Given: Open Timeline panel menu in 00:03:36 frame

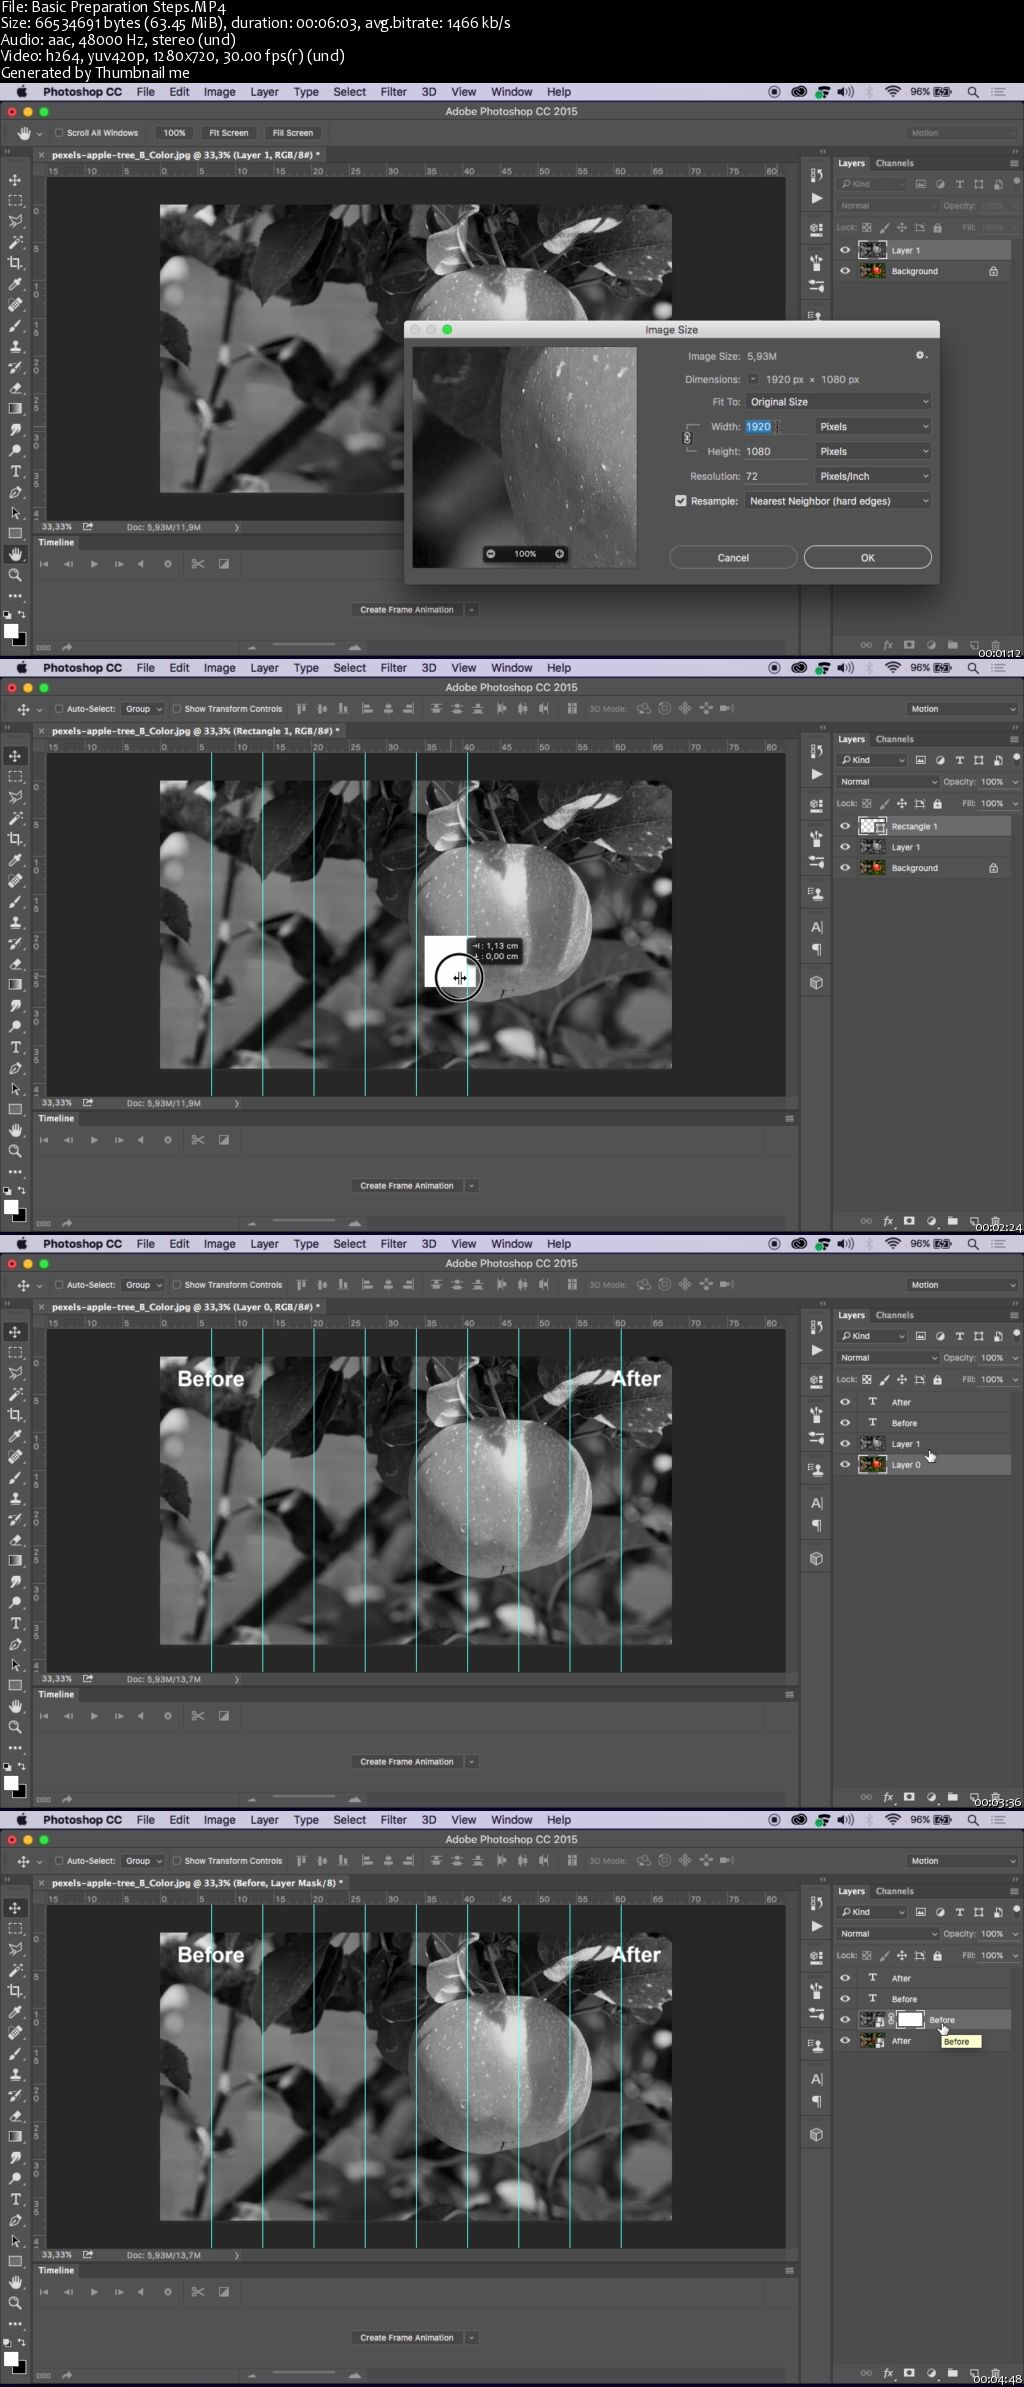Looking at the screenshot, I should (x=790, y=1695).
